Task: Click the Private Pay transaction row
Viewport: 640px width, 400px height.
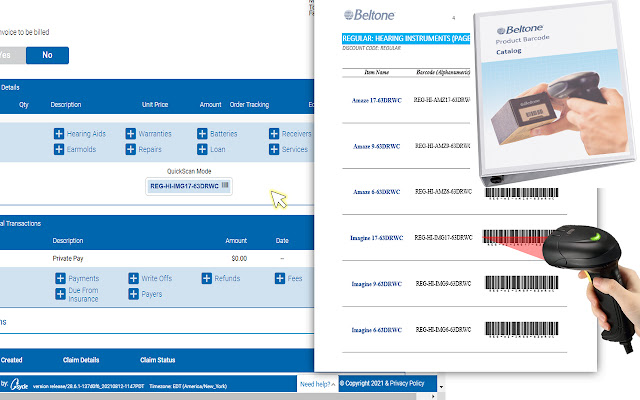Action: 157,258
